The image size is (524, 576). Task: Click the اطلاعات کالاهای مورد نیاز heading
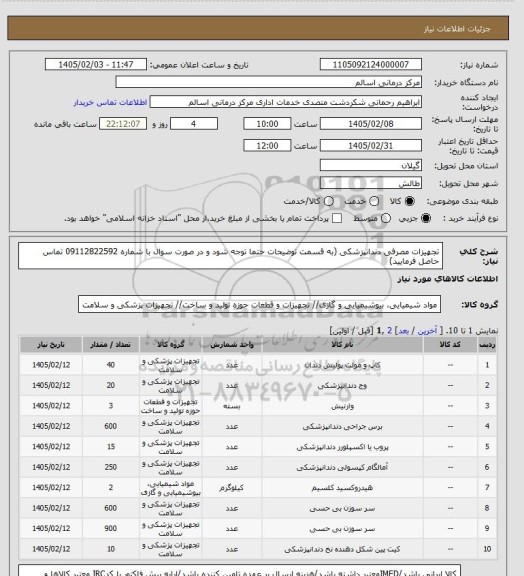click(448, 279)
